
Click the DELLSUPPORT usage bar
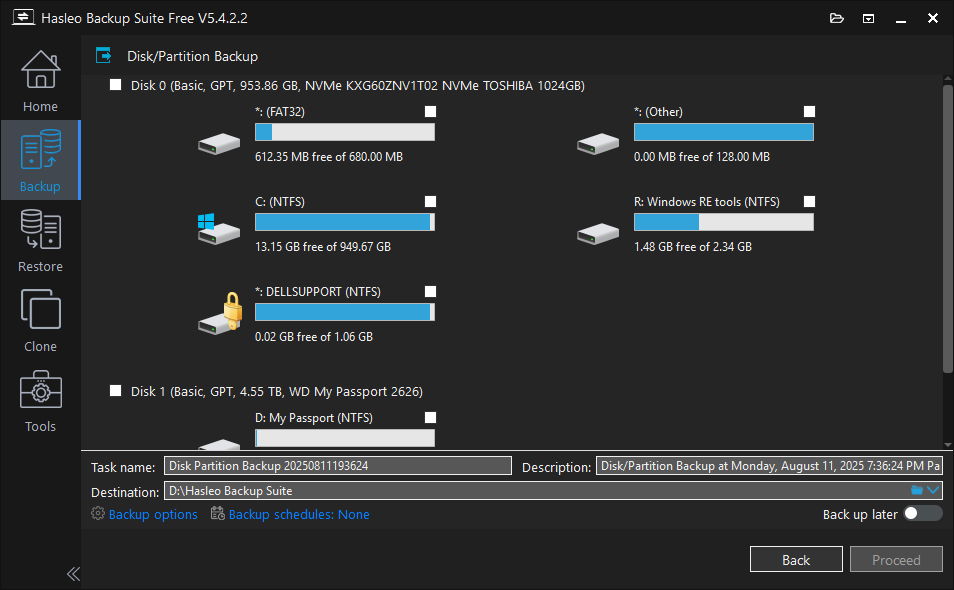click(345, 312)
